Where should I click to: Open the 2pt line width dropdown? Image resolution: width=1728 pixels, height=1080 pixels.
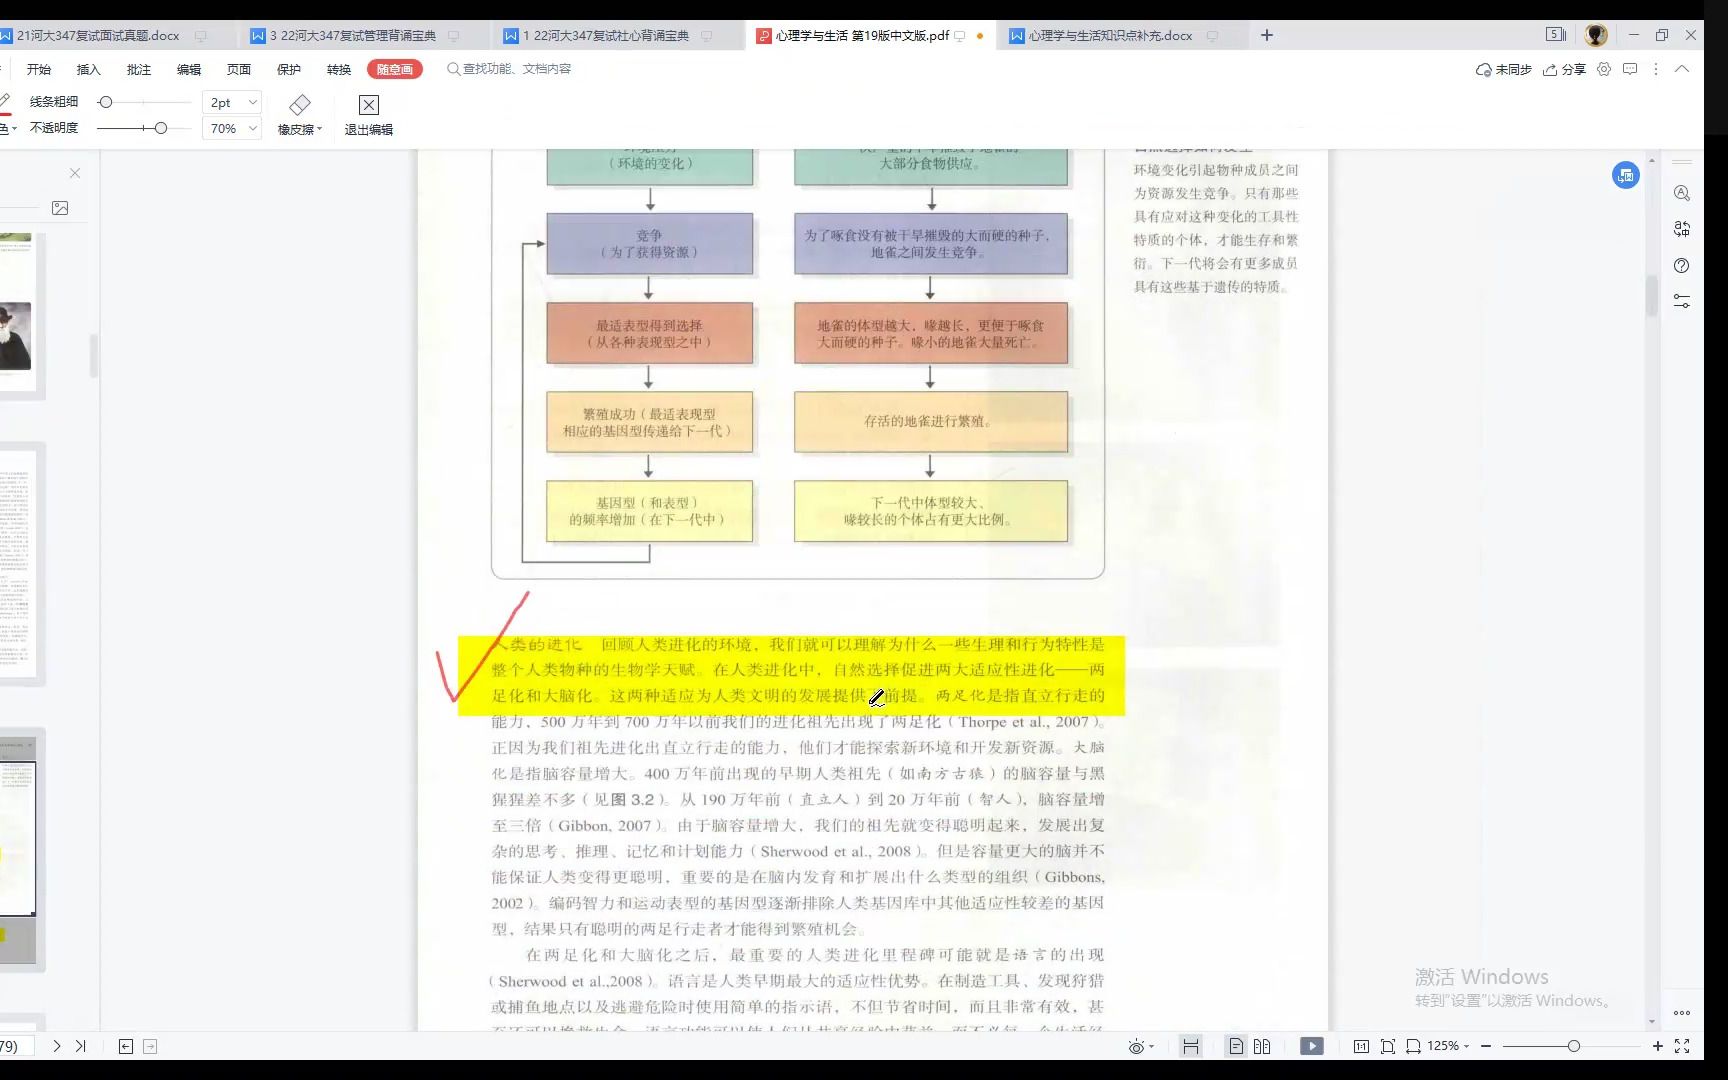232,102
